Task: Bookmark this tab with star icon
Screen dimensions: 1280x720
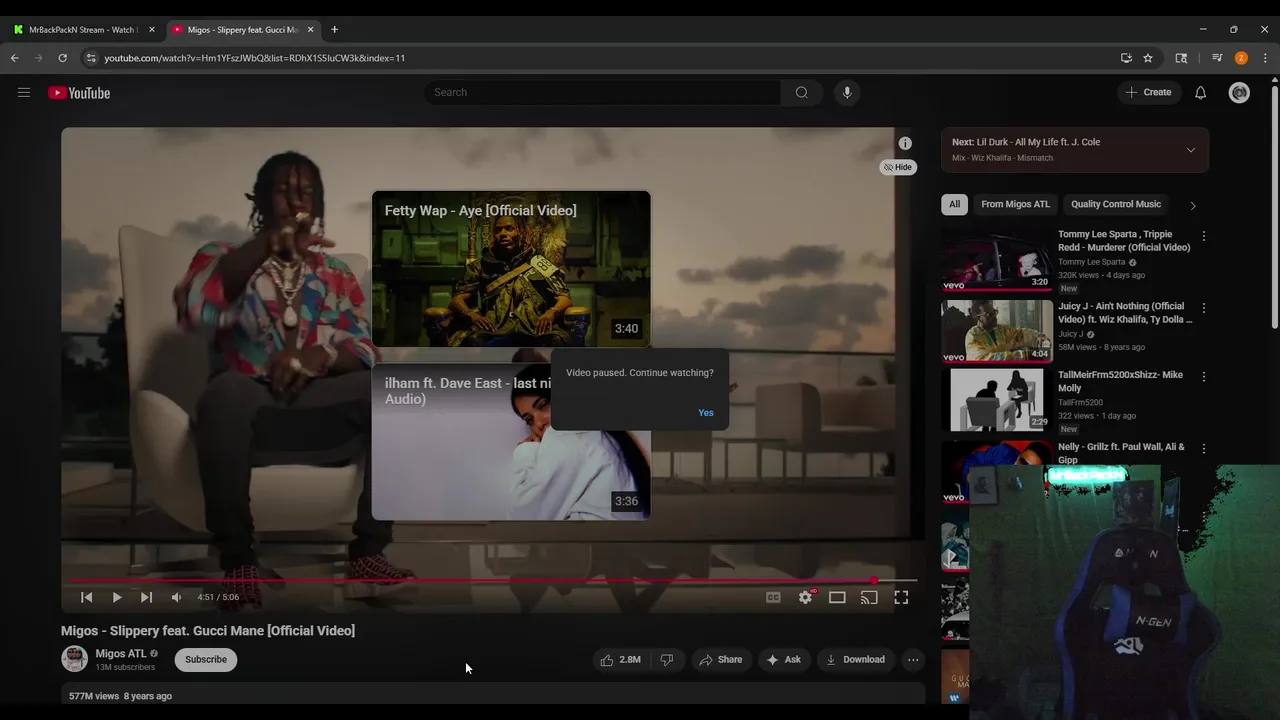Action: tap(1148, 58)
